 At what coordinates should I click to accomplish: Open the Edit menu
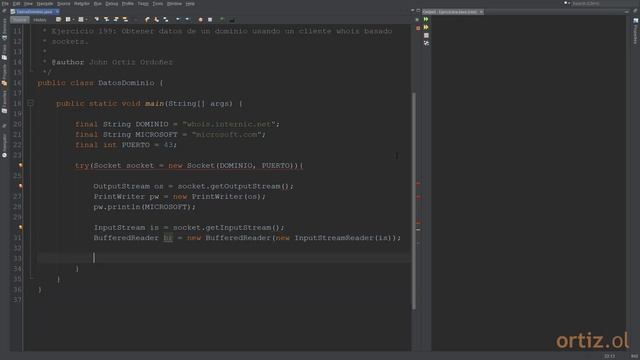point(16,4)
